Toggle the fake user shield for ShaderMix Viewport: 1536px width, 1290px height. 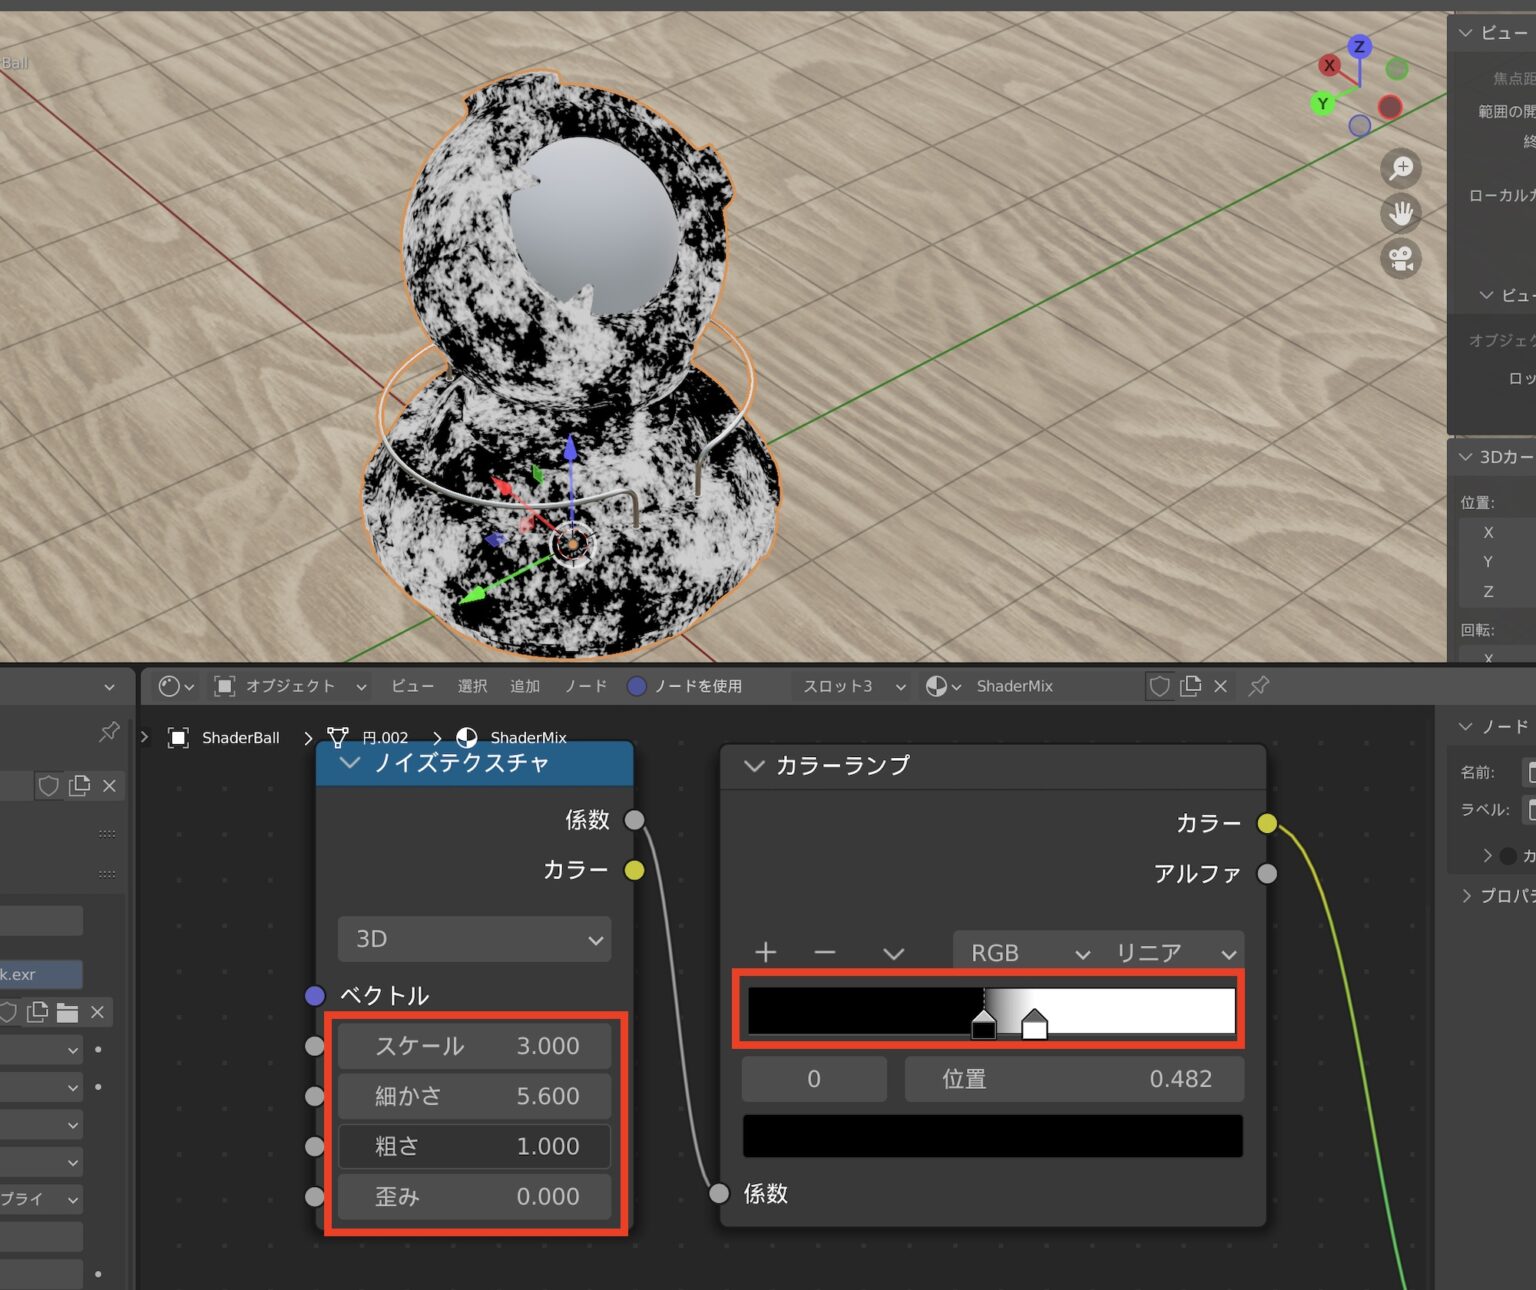1159,686
